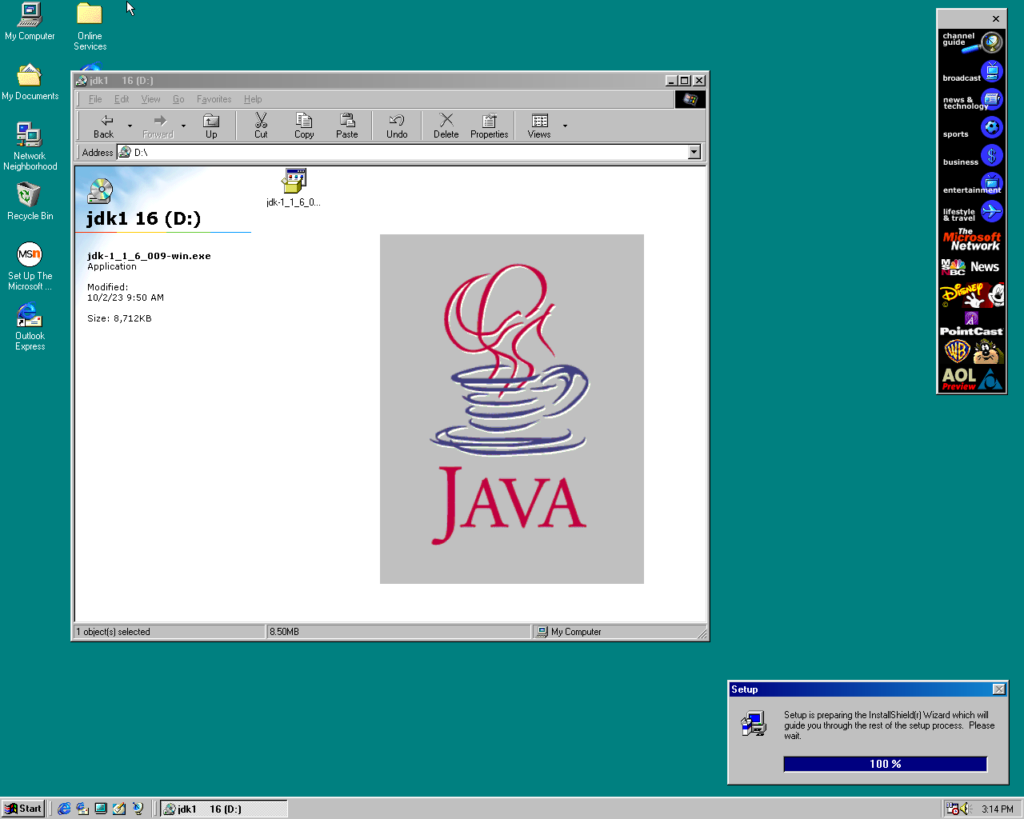Open the Help menu
The width and height of the screenshot is (1024, 819).
tap(253, 99)
